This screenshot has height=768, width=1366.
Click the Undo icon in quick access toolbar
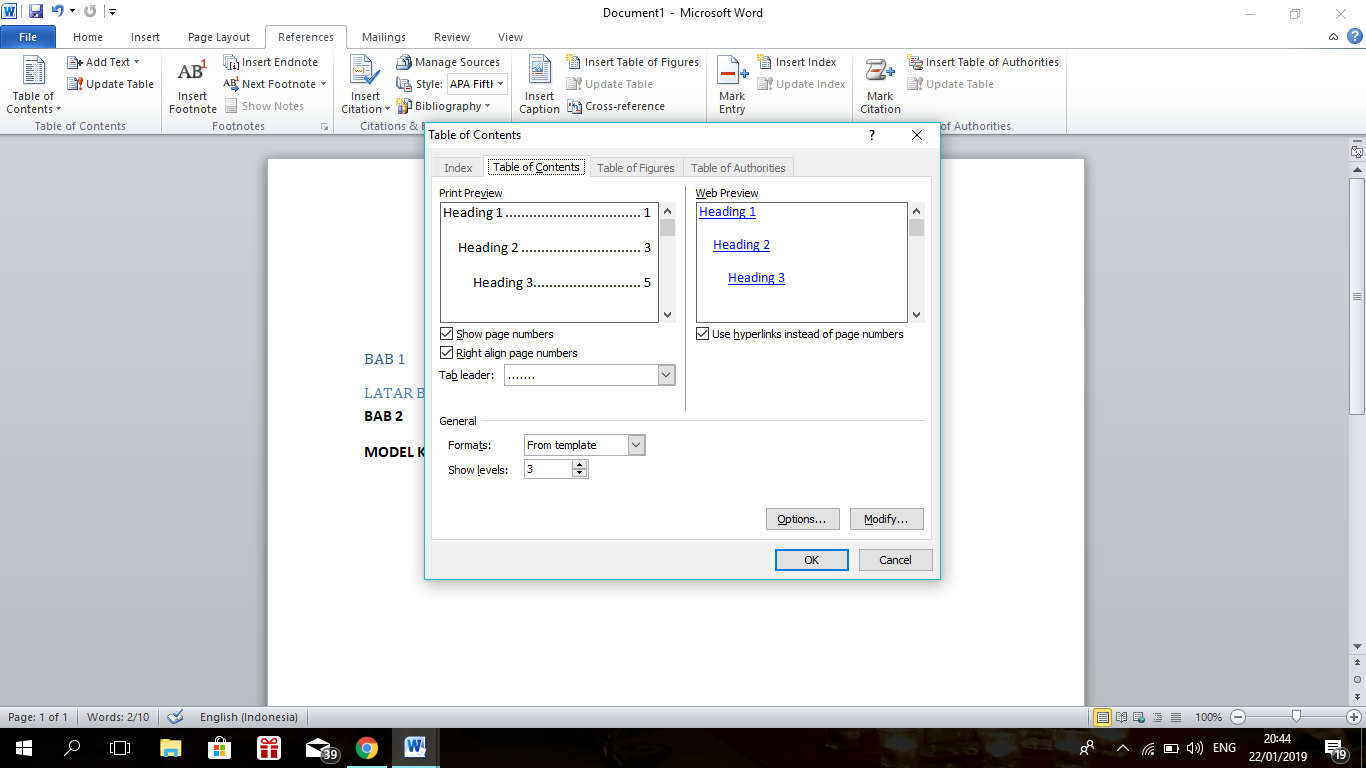point(58,12)
